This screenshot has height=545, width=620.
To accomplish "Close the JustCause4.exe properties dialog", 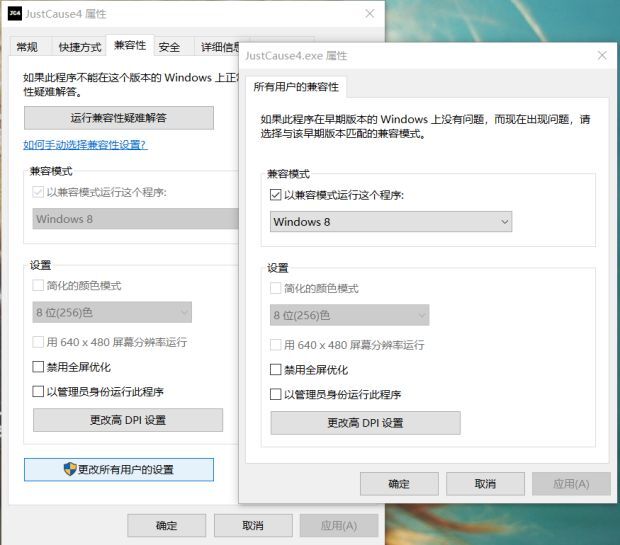I will coord(602,55).
